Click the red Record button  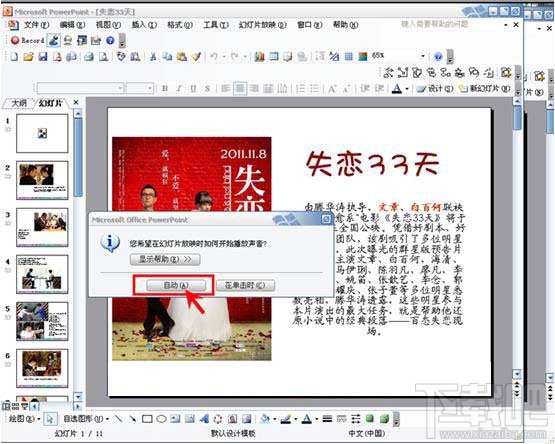tap(28, 40)
